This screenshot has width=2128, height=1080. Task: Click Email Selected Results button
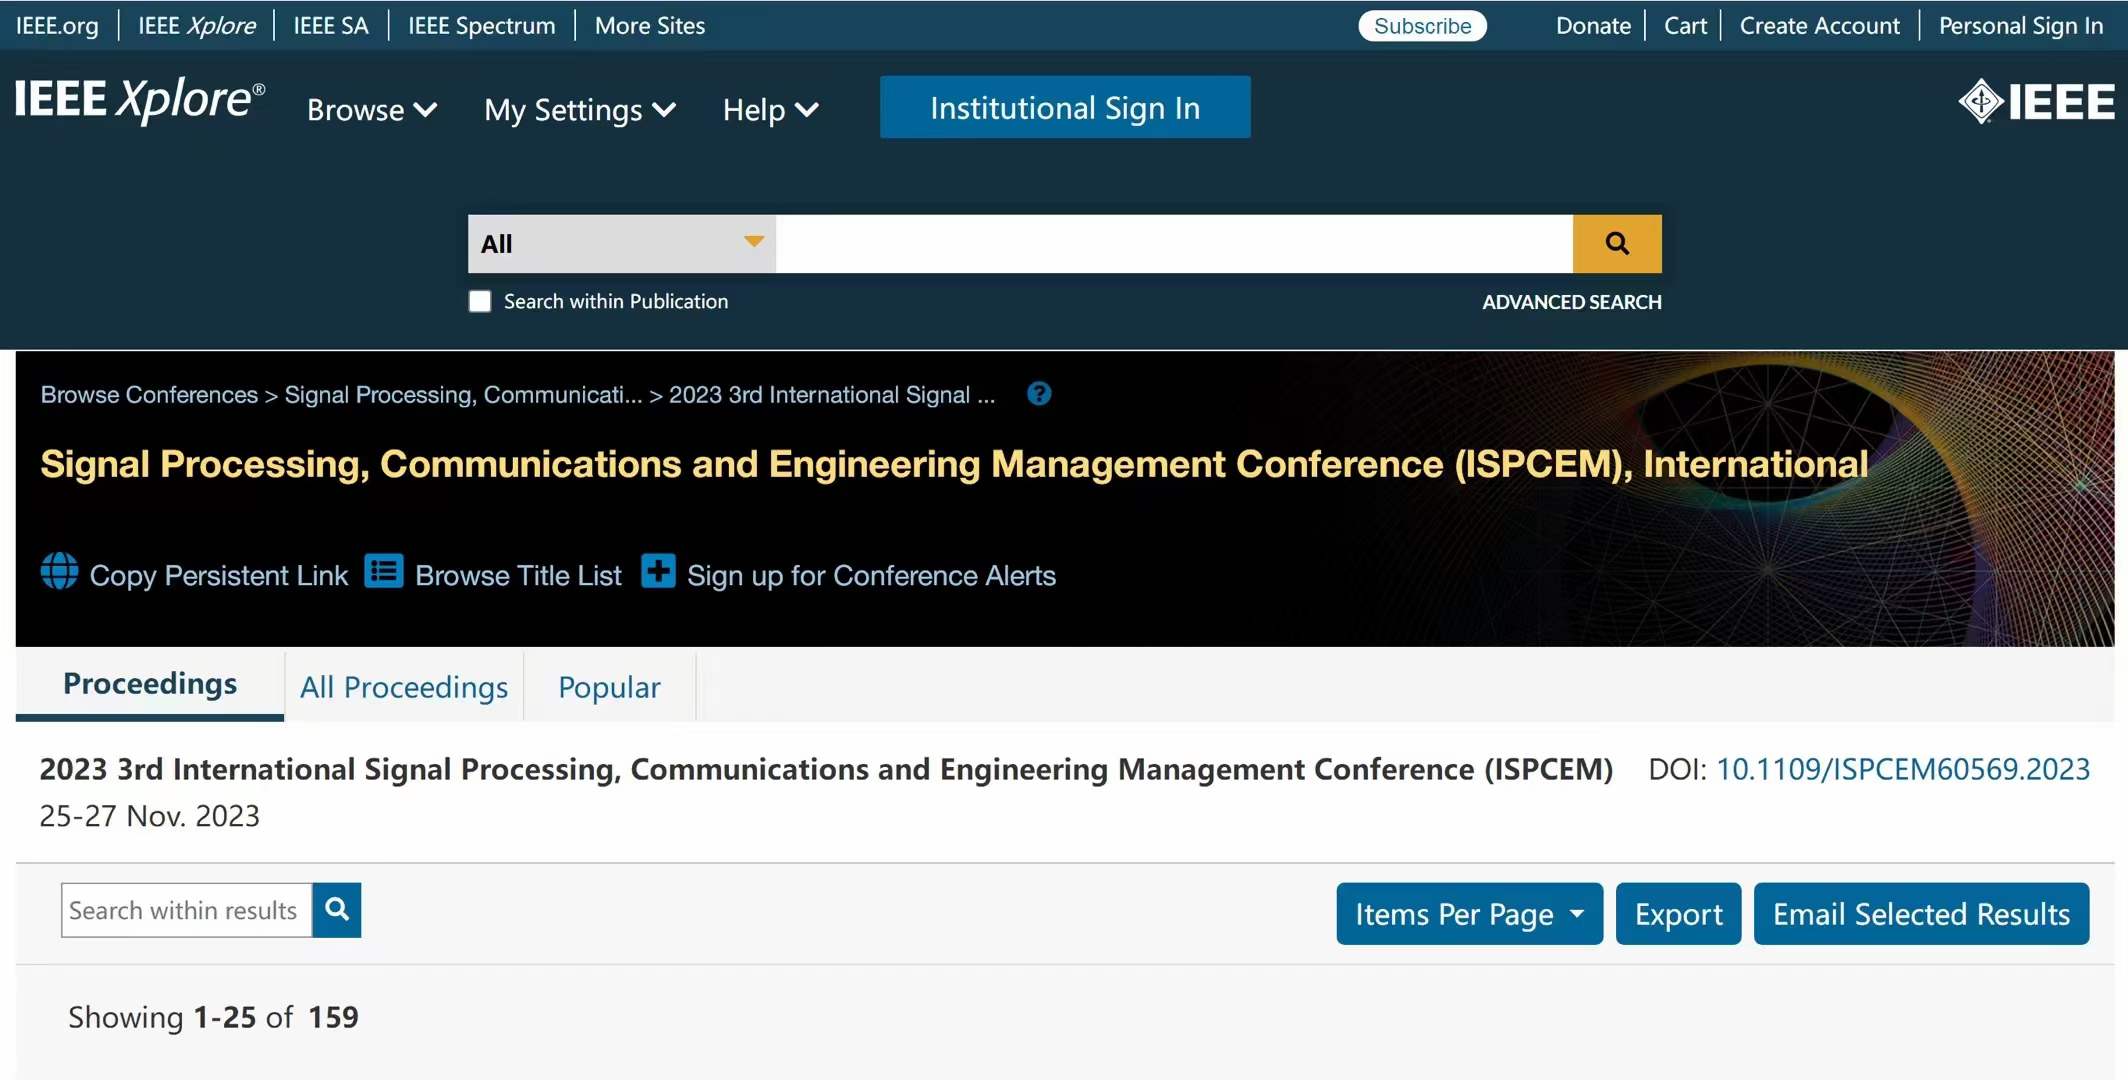pyautogui.click(x=1921, y=914)
